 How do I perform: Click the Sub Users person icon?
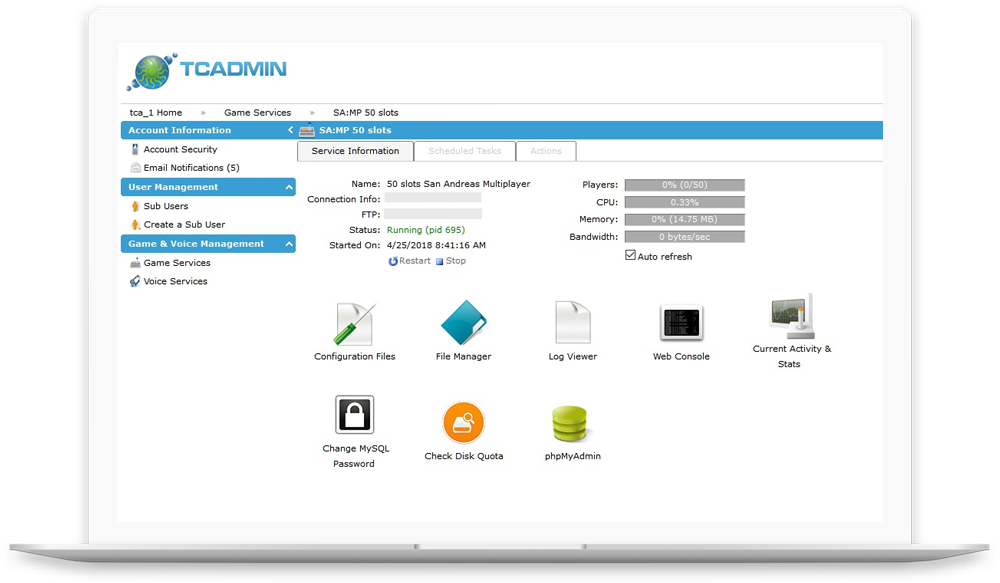pos(135,206)
